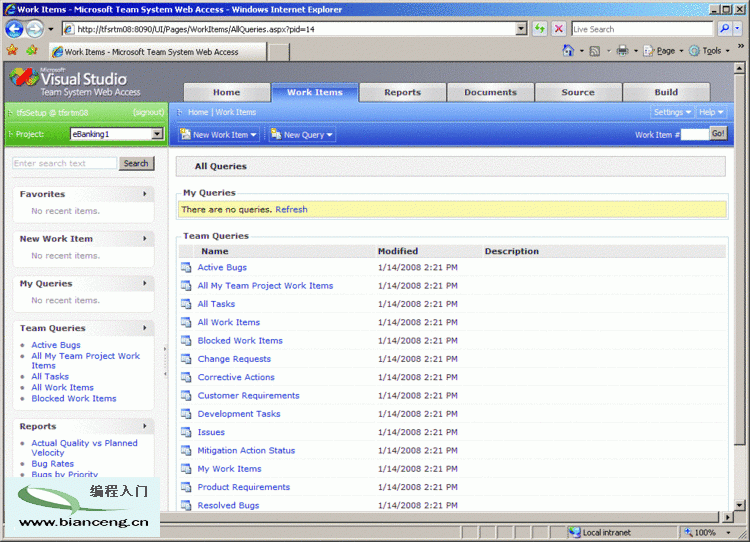750x542 pixels.
Task: Open Bug Rates report in sidebar
Action: click(x=53, y=464)
